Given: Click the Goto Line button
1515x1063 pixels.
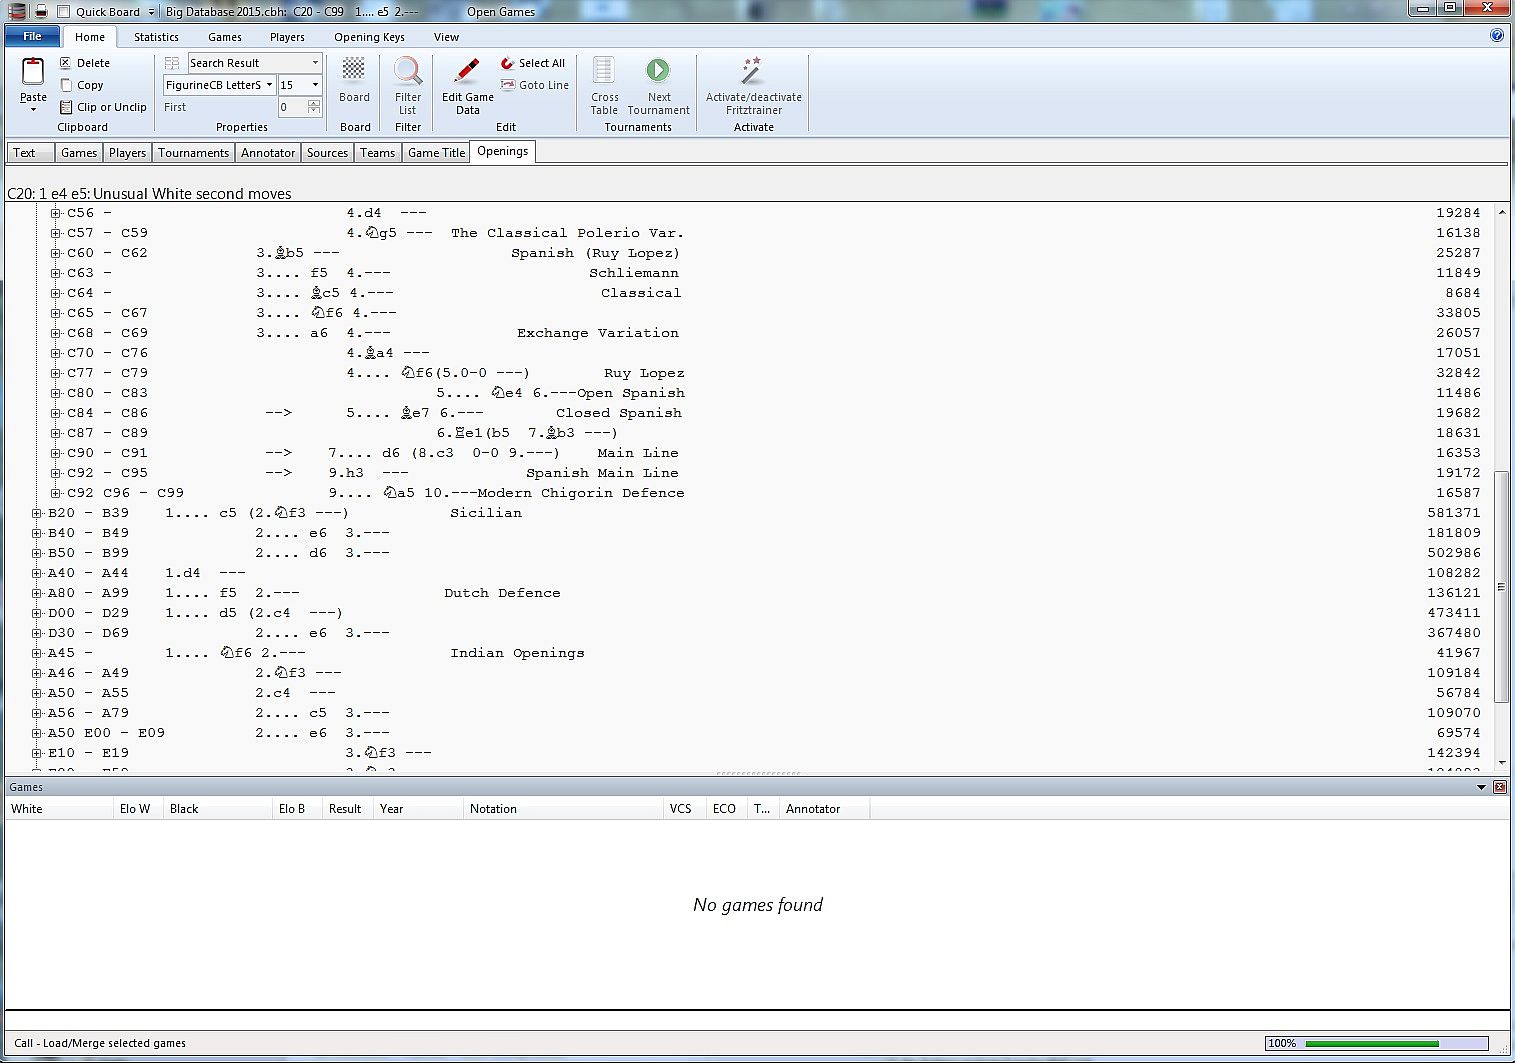Looking at the screenshot, I should 535,85.
